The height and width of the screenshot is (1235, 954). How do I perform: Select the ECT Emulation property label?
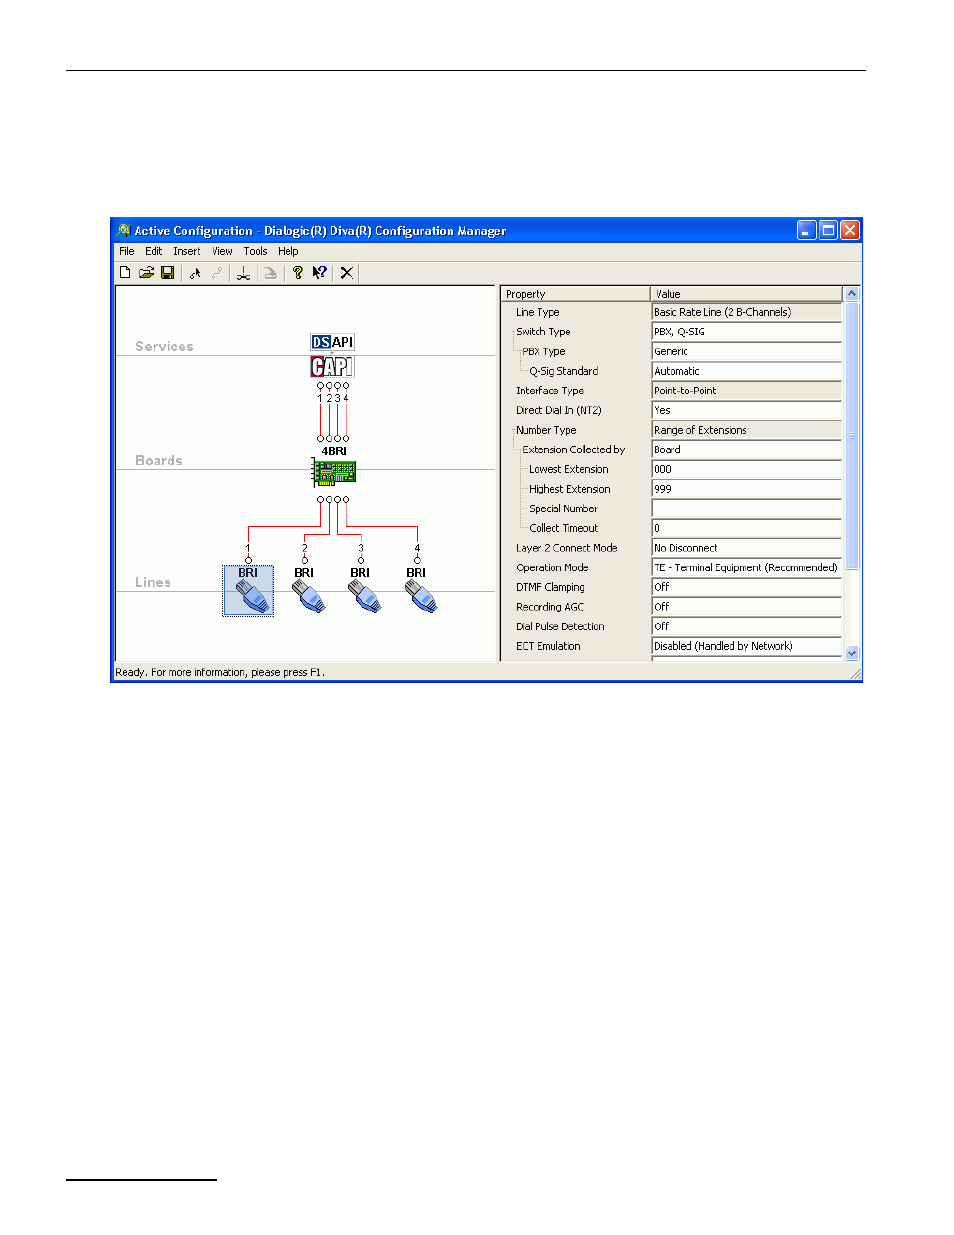tap(548, 646)
